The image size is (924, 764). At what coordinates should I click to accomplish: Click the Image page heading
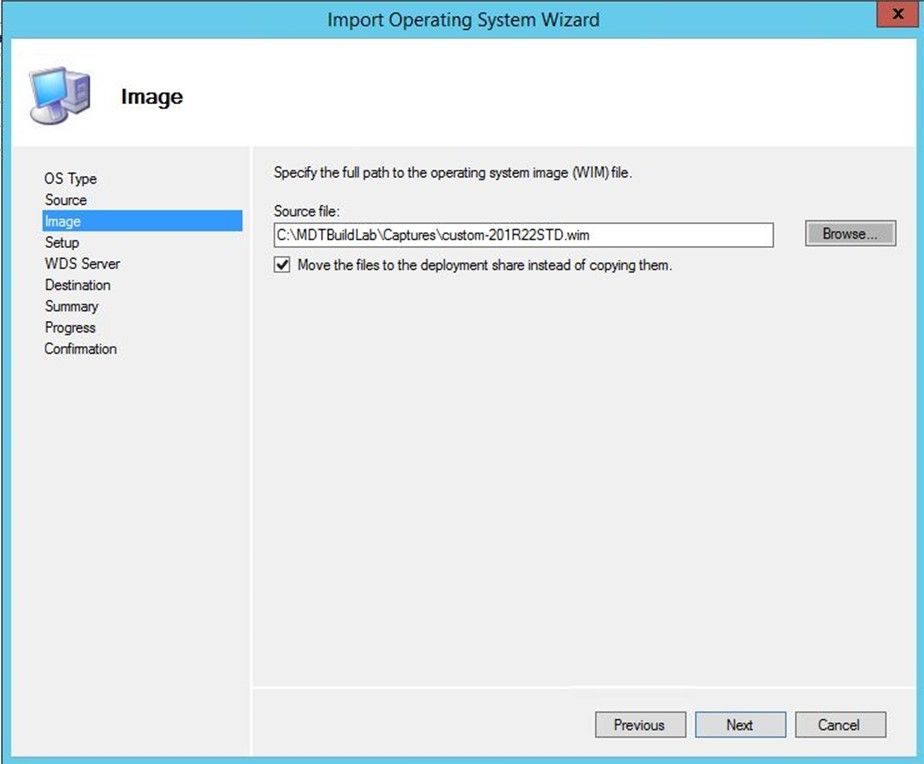coord(152,97)
